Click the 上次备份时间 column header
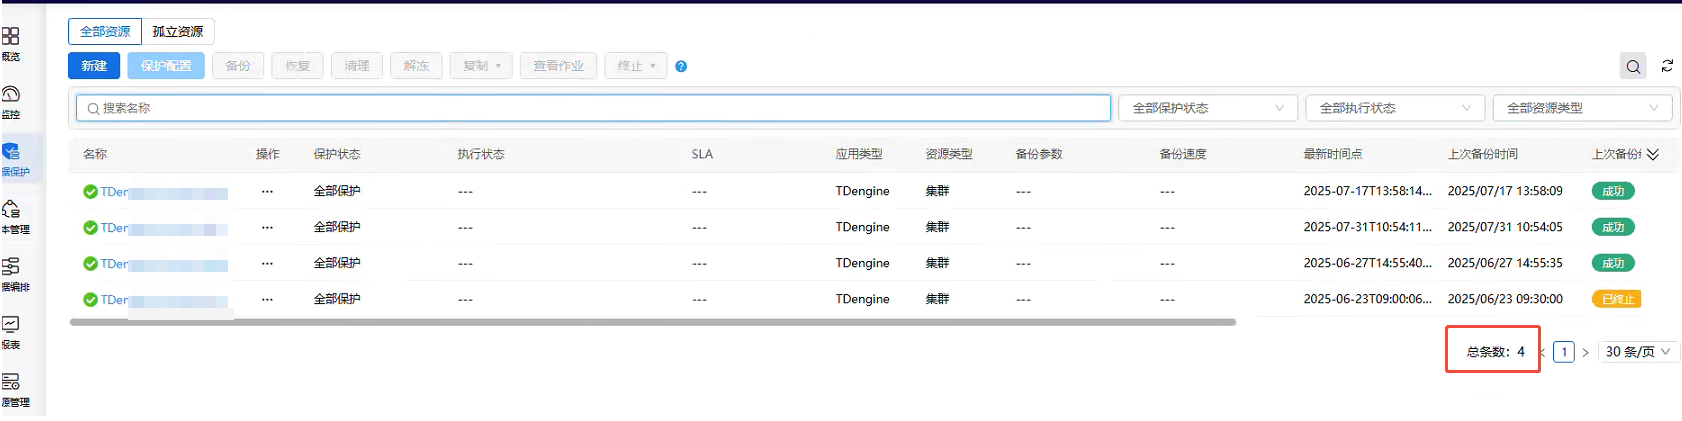 tap(1483, 154)
